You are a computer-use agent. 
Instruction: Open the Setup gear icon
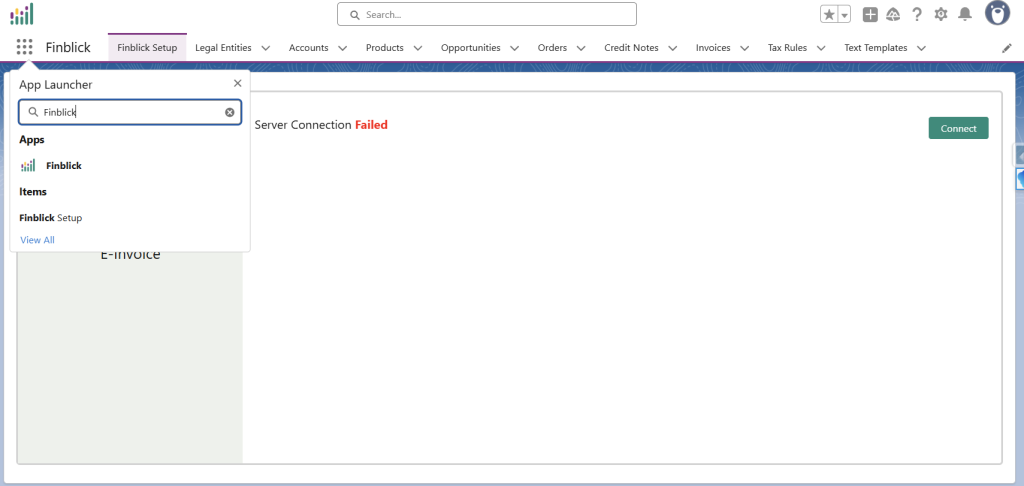(x=941, y=14)
